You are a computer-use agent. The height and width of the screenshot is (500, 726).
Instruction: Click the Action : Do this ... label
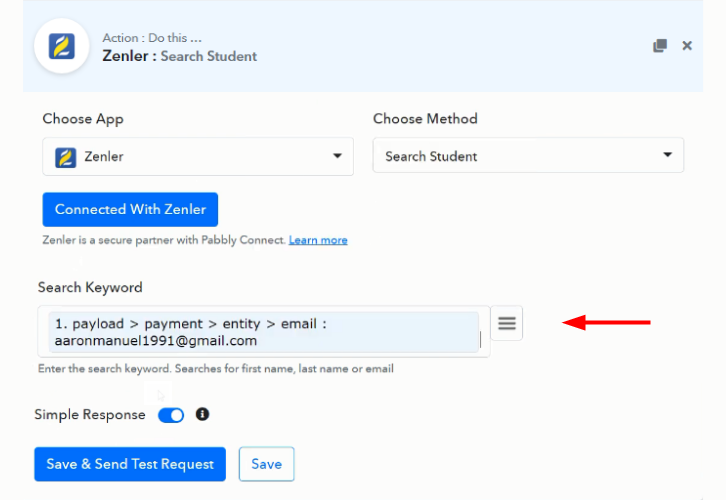click(x=152, y=38)
